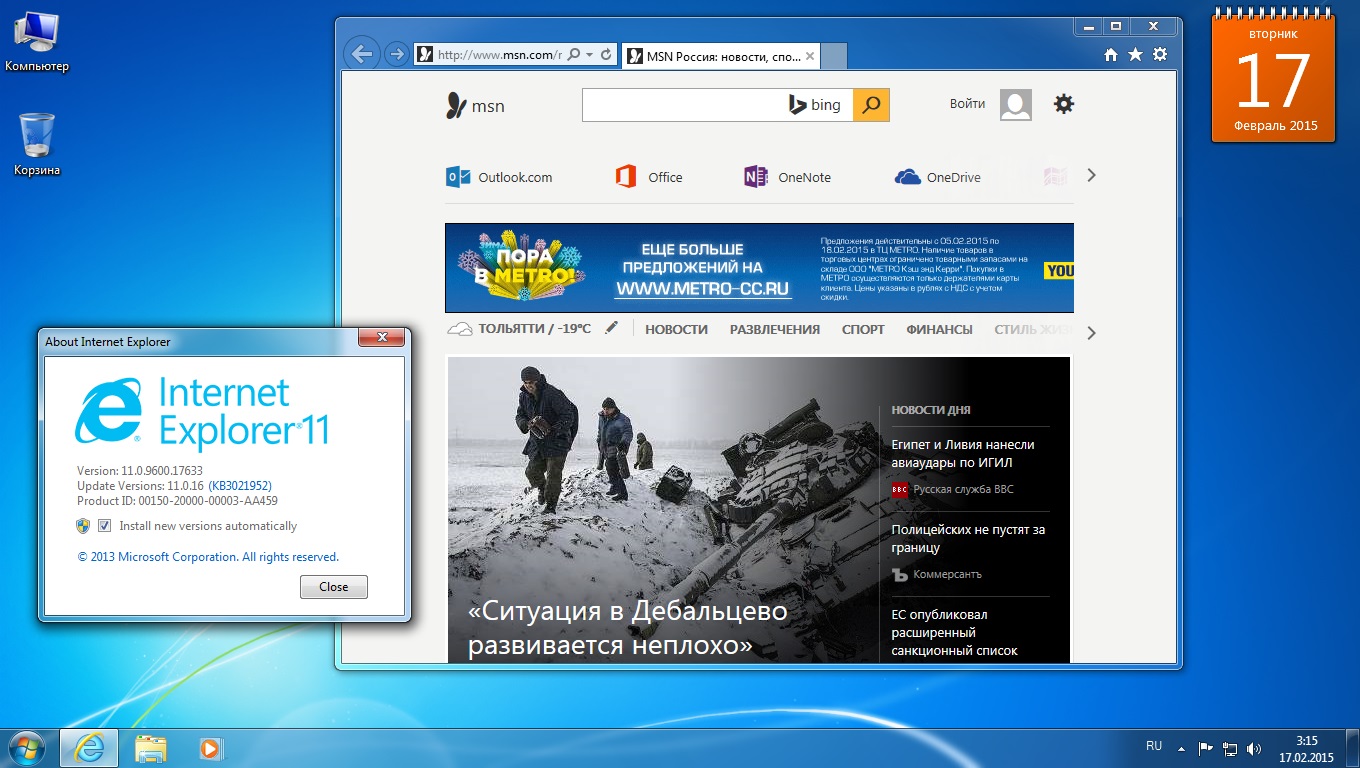Open the Action Center flag icon
The image size is (1360, 768).
click(1206, 748)
